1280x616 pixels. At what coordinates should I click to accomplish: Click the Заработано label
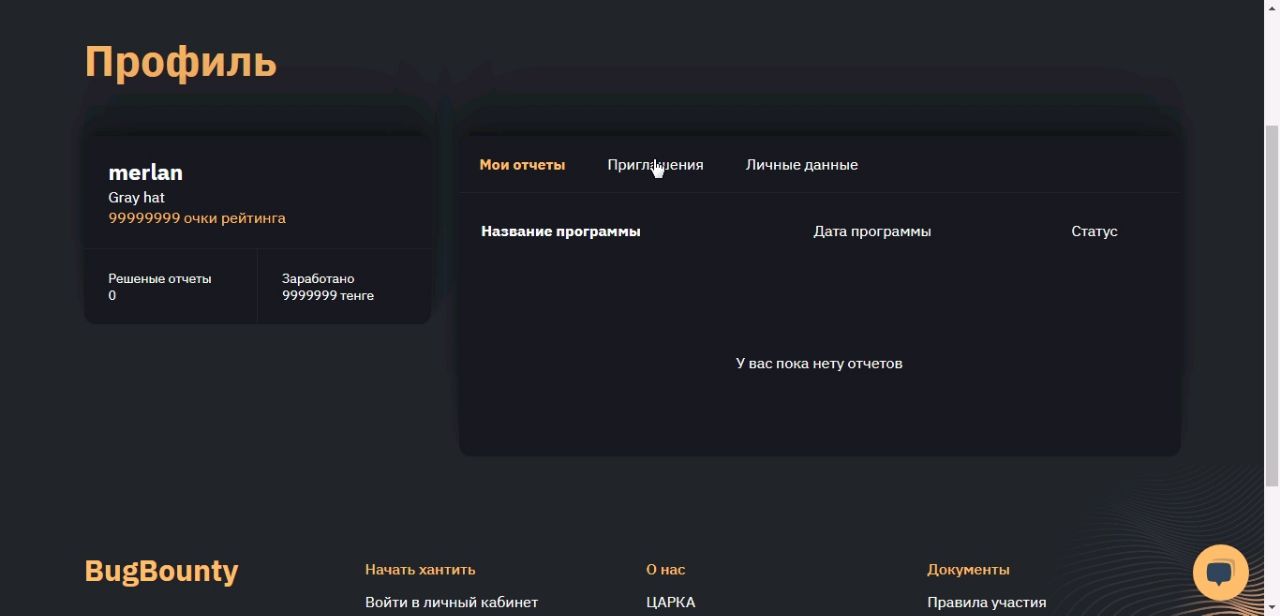tap(318, 279)
